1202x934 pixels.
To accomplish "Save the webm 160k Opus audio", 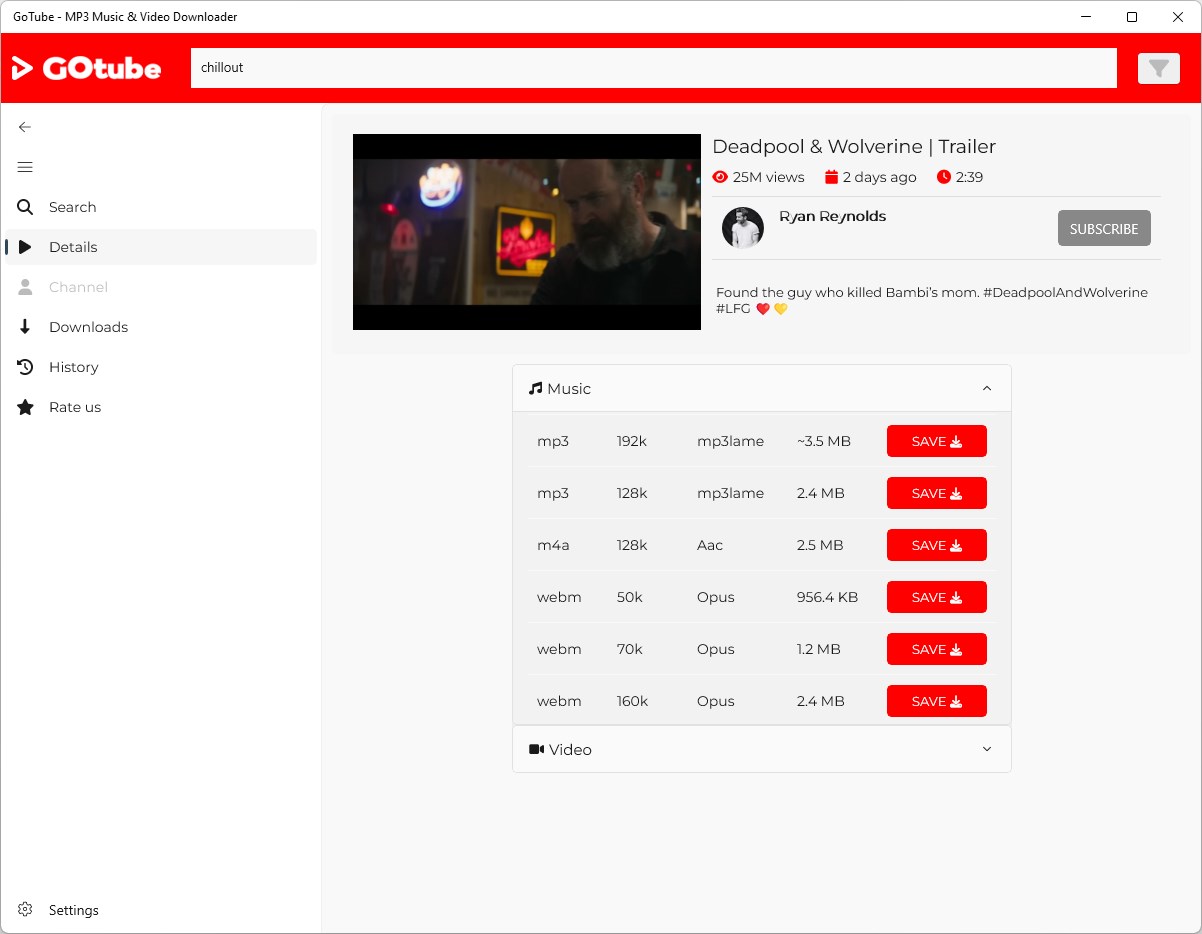I will tap(937, 701).
